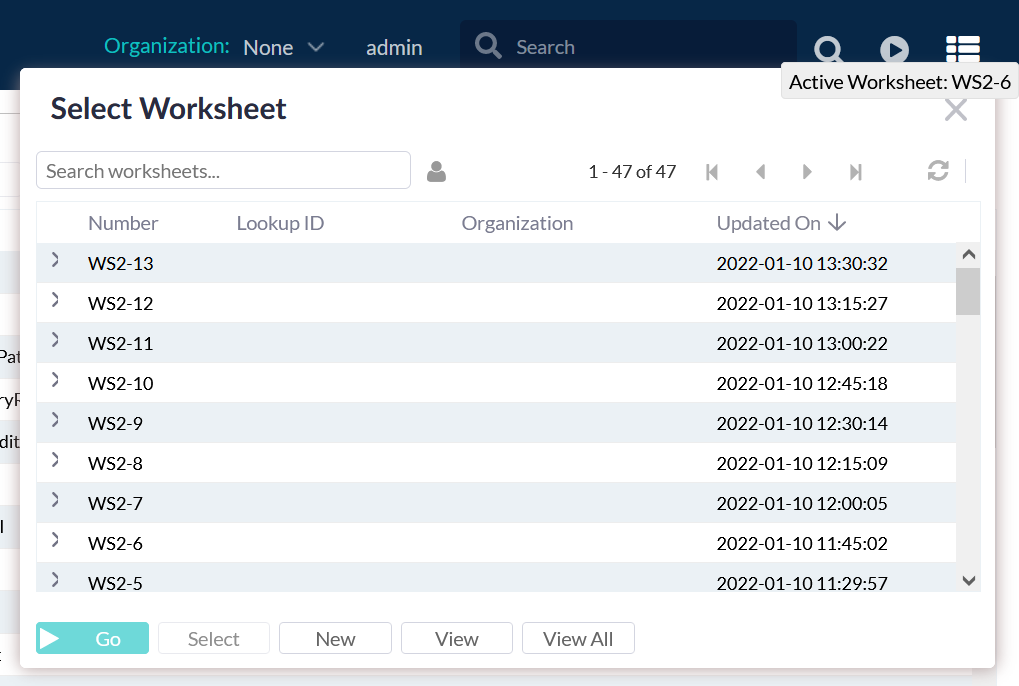Click the New worksheet button
This screenshot has width=1019, height=686.
tap(335, 639)
